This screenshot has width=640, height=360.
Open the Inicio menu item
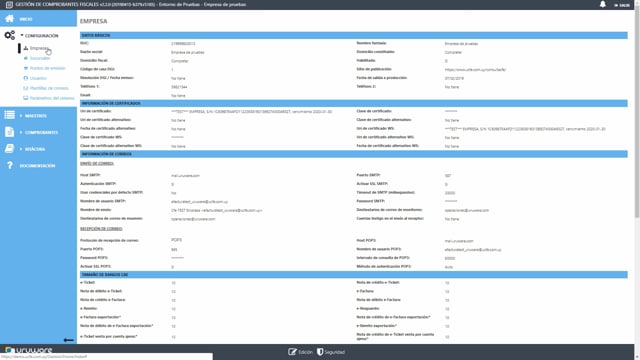coord(26,19)
